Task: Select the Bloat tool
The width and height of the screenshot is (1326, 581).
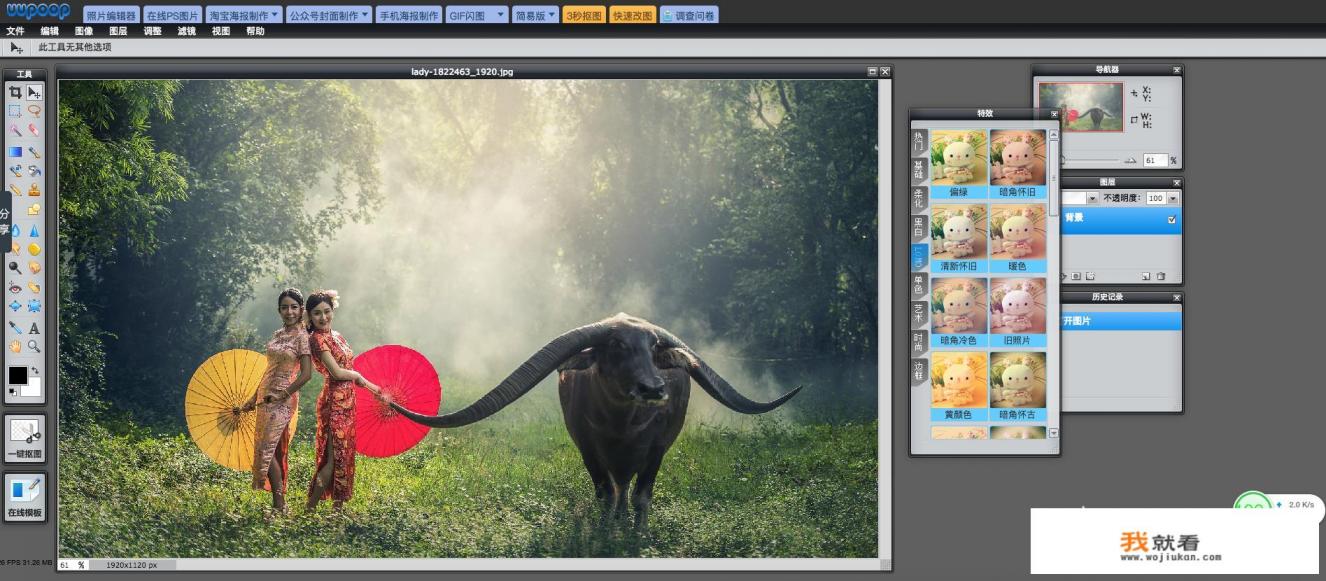Action: 15,306
